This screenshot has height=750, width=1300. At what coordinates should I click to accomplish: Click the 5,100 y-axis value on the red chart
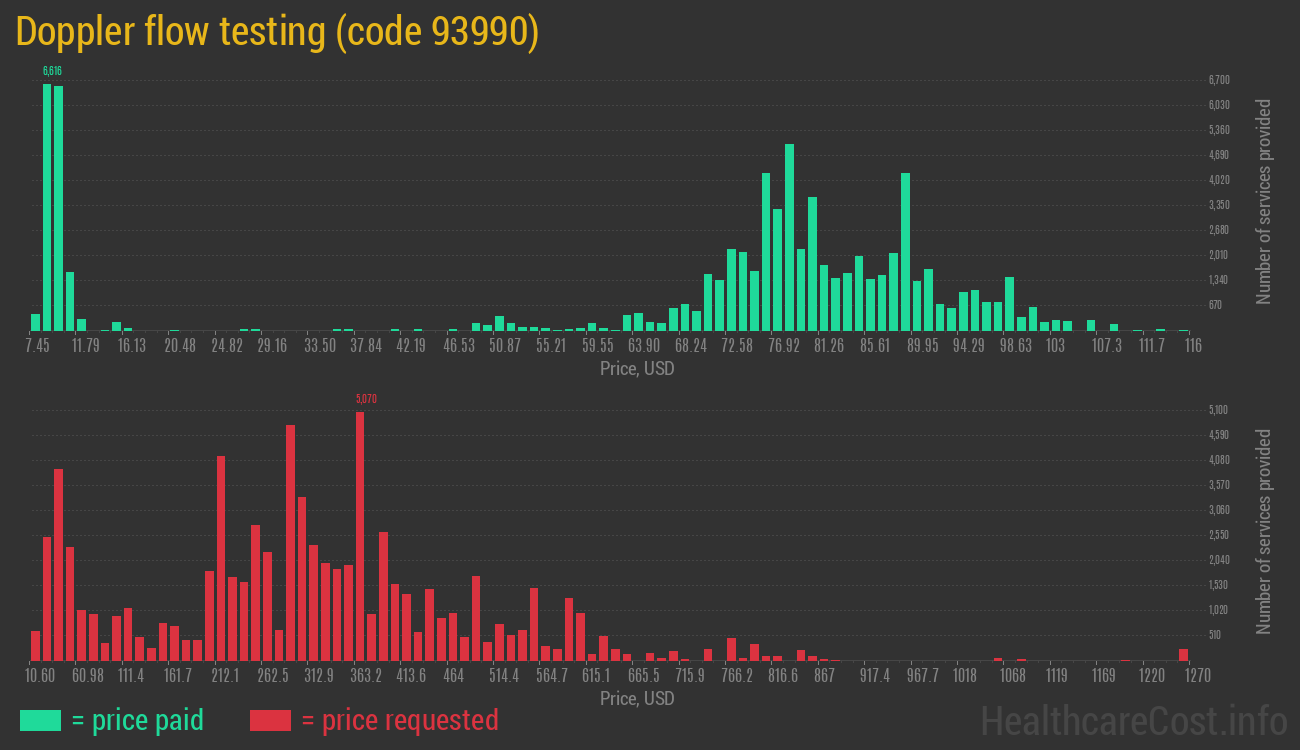[x=1219, y=410]
